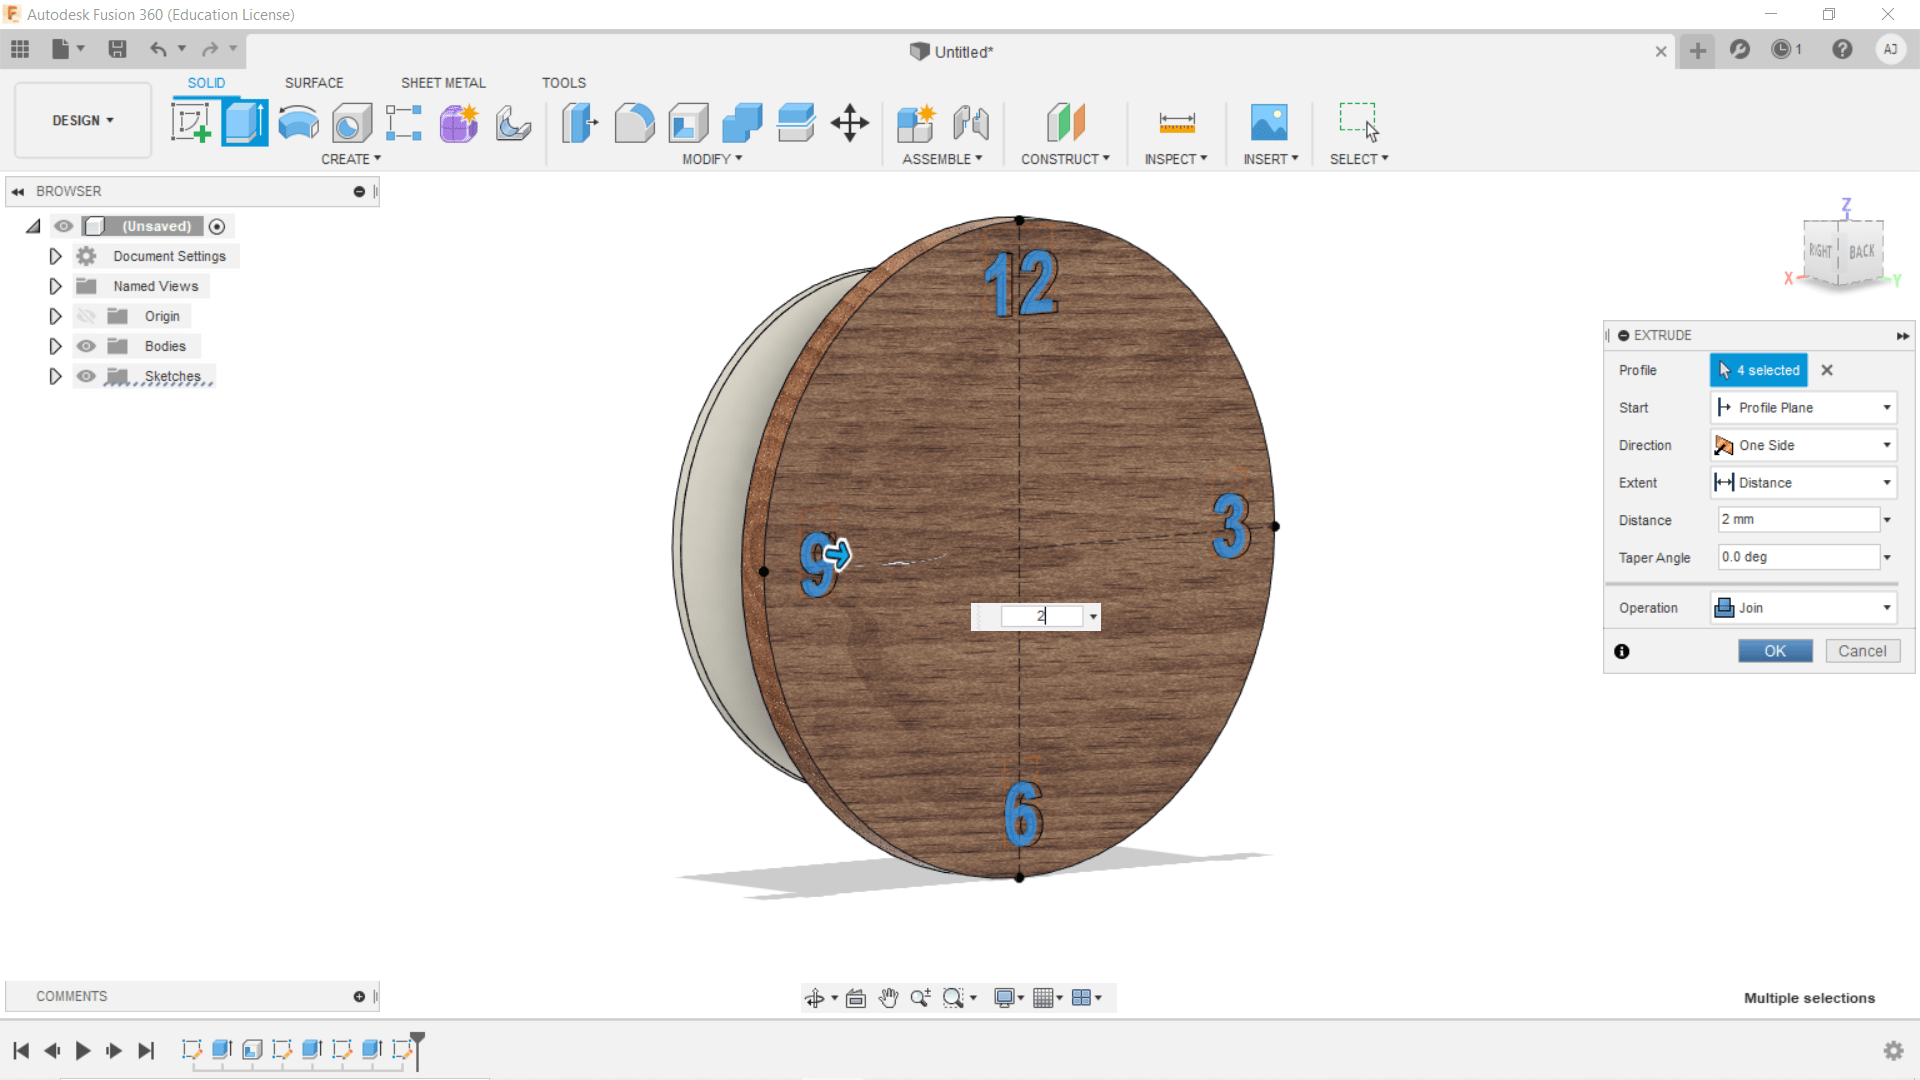Expand the Document Settings node
The width and height of the screenshot is (1920, 1080).
tap(56, 256)
